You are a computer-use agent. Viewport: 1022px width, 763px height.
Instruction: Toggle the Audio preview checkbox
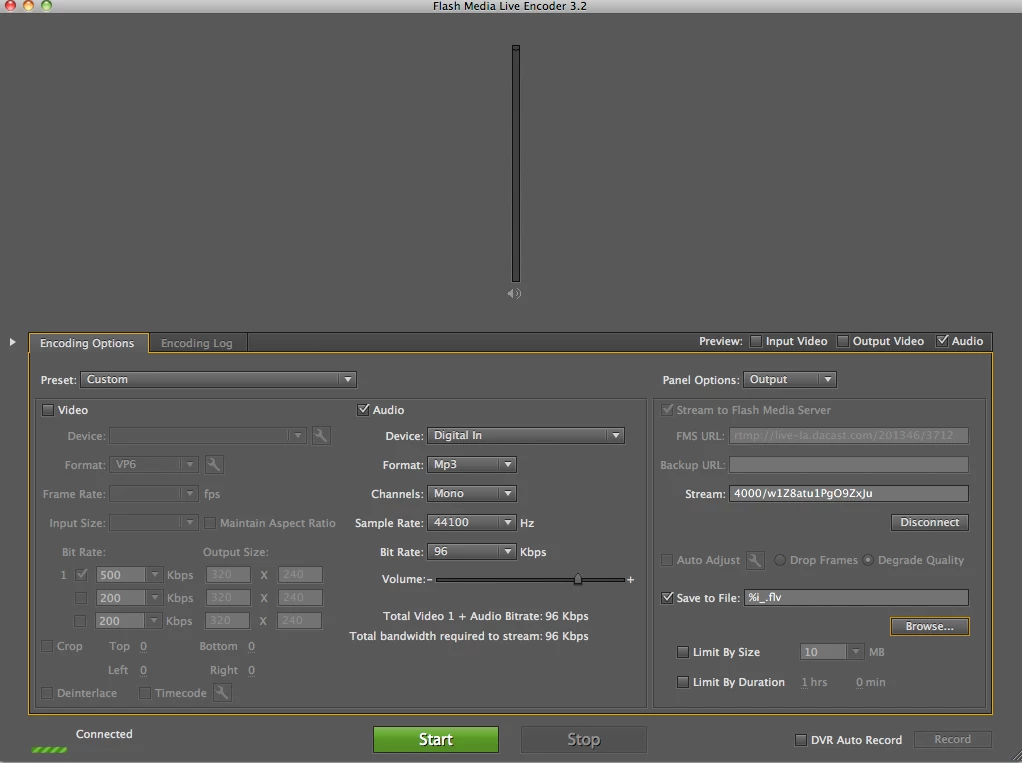pos(942,341)
